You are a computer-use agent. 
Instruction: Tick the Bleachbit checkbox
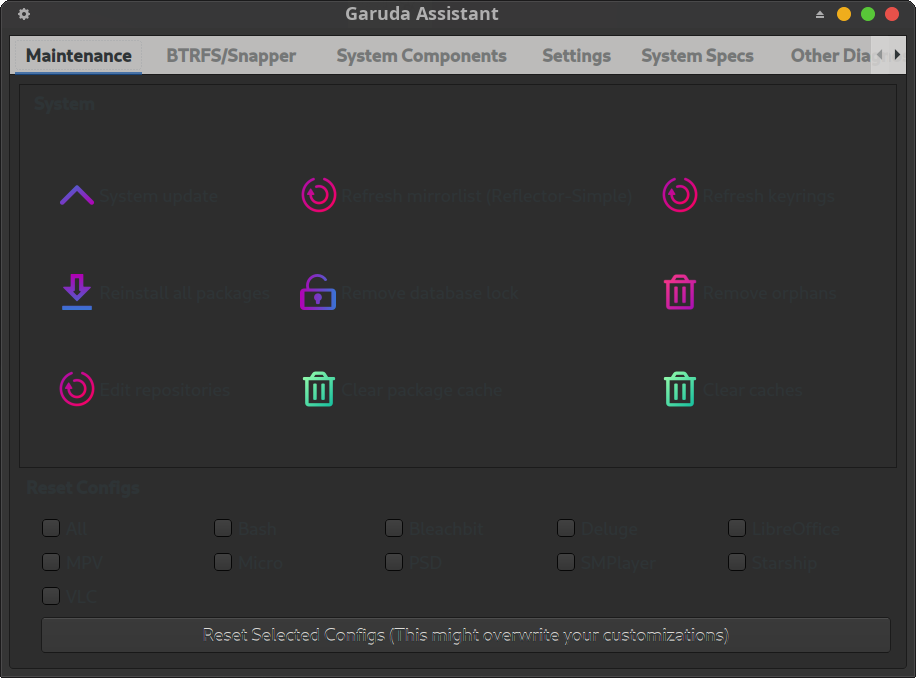(394, 529)
